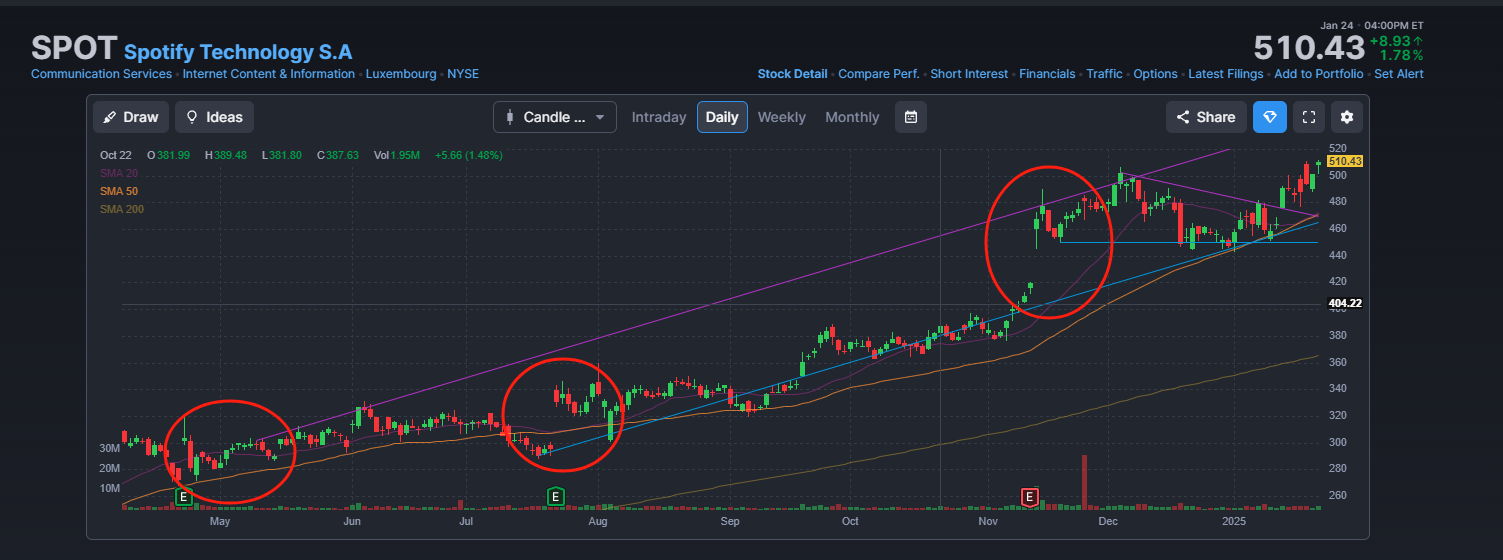Click the Spotify Technology S.A company name
Viewport: 1503px width, 560px height.
tap(238, 52)
